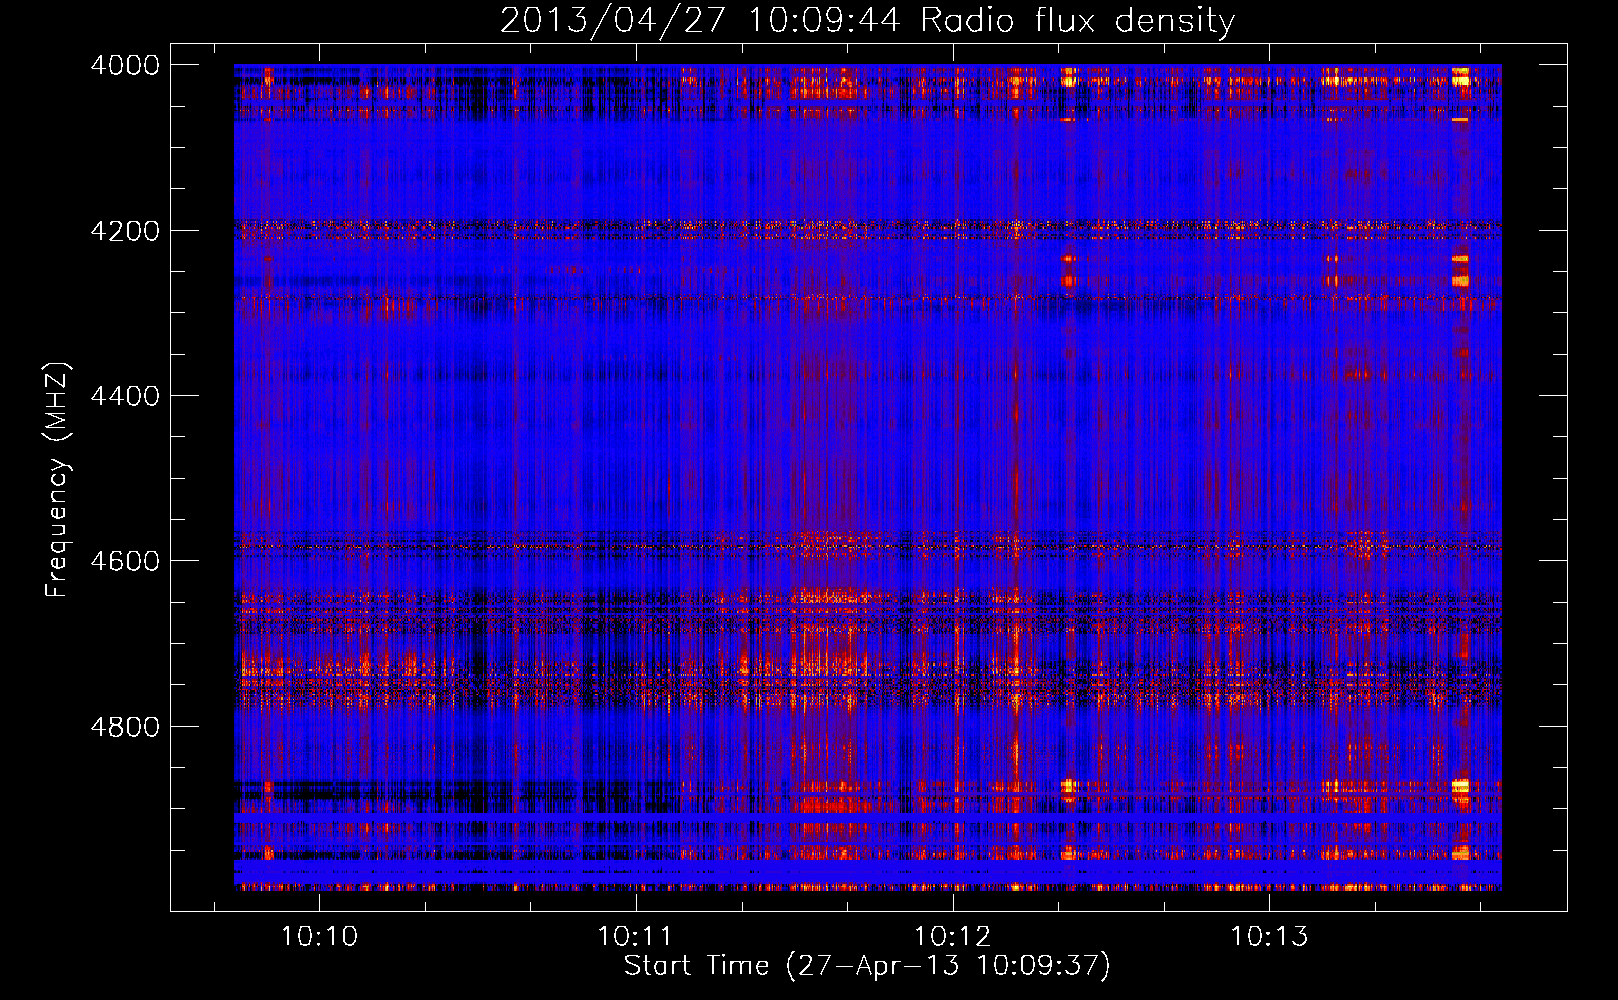Click the 10:11 time tick label
This screenshot has height=1000, width=1618.
(x=635, y=937)
